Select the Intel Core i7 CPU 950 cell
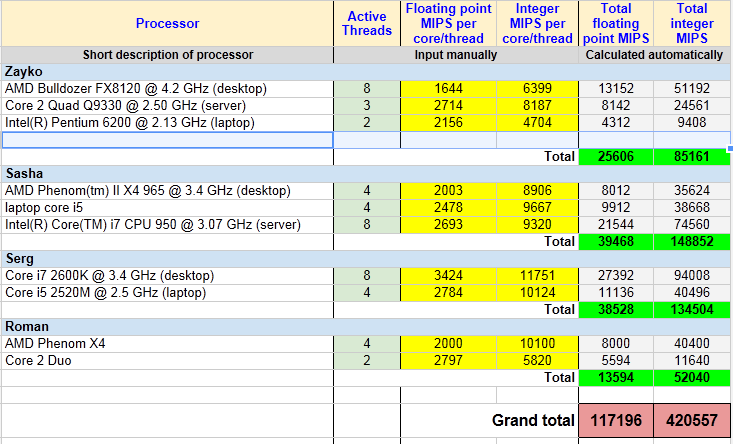The height and width of the screenshot is (444, 733). [167, 225]
